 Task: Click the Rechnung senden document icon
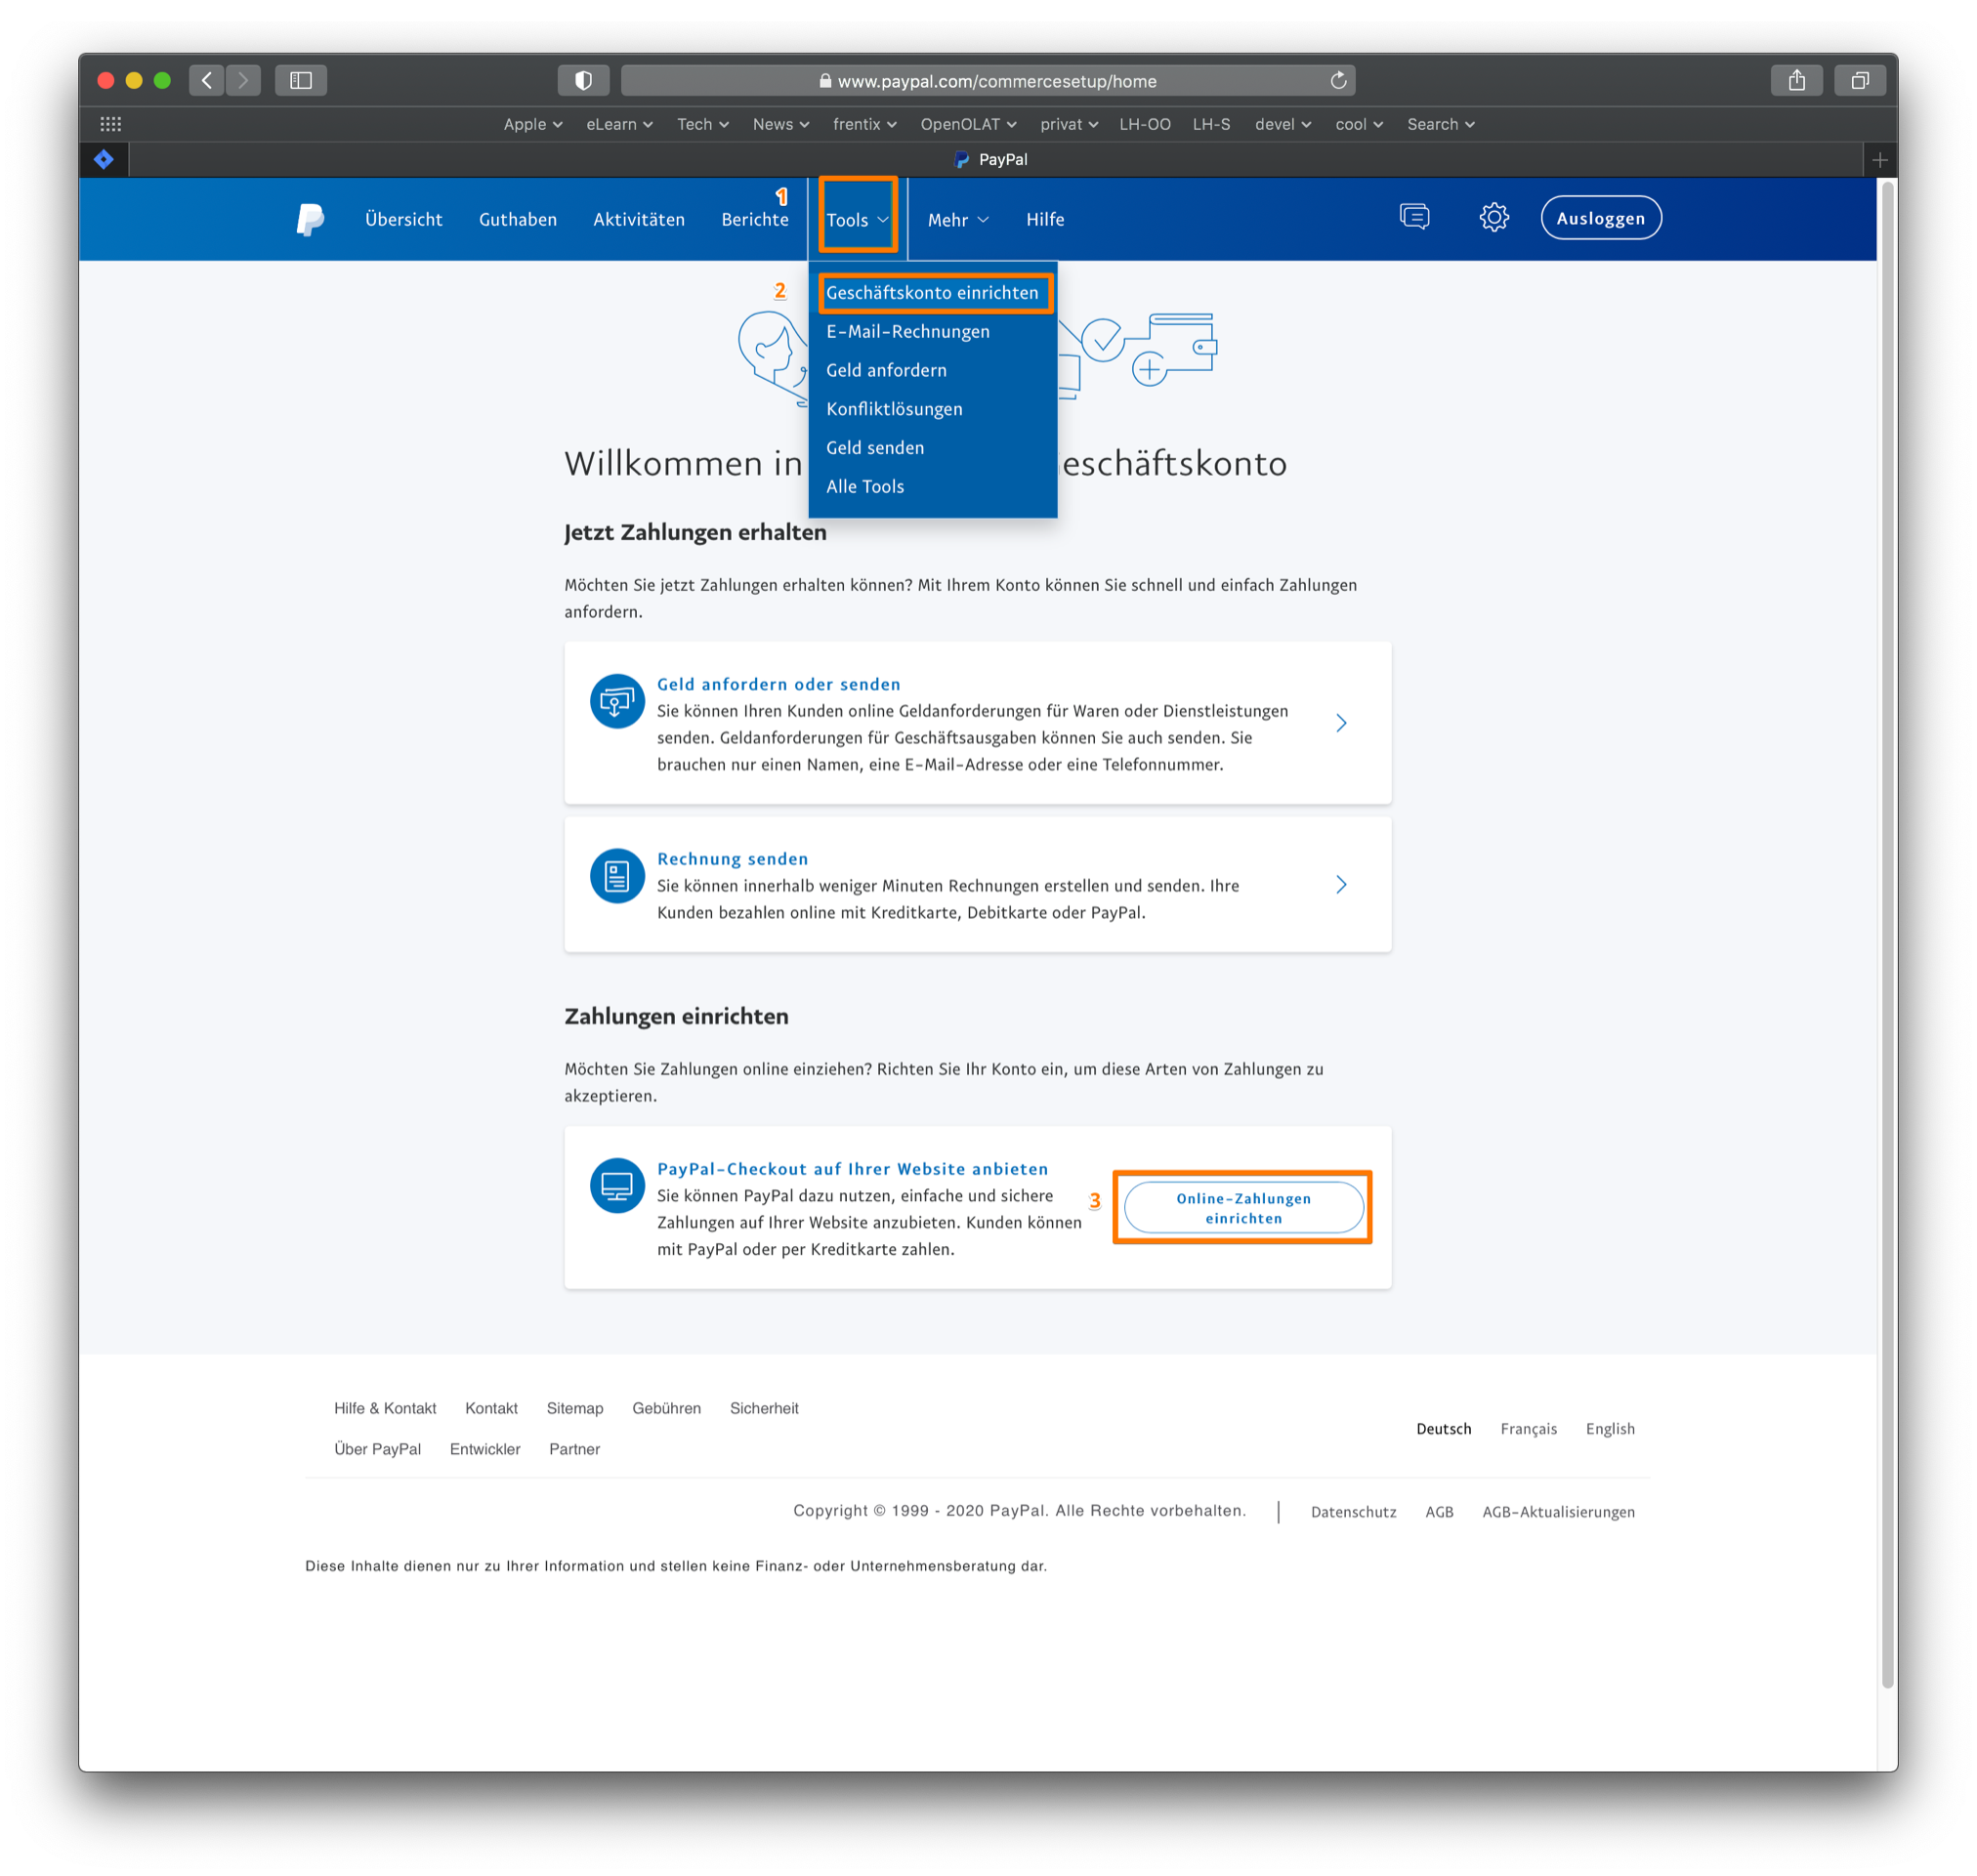[x=617, y=876]
